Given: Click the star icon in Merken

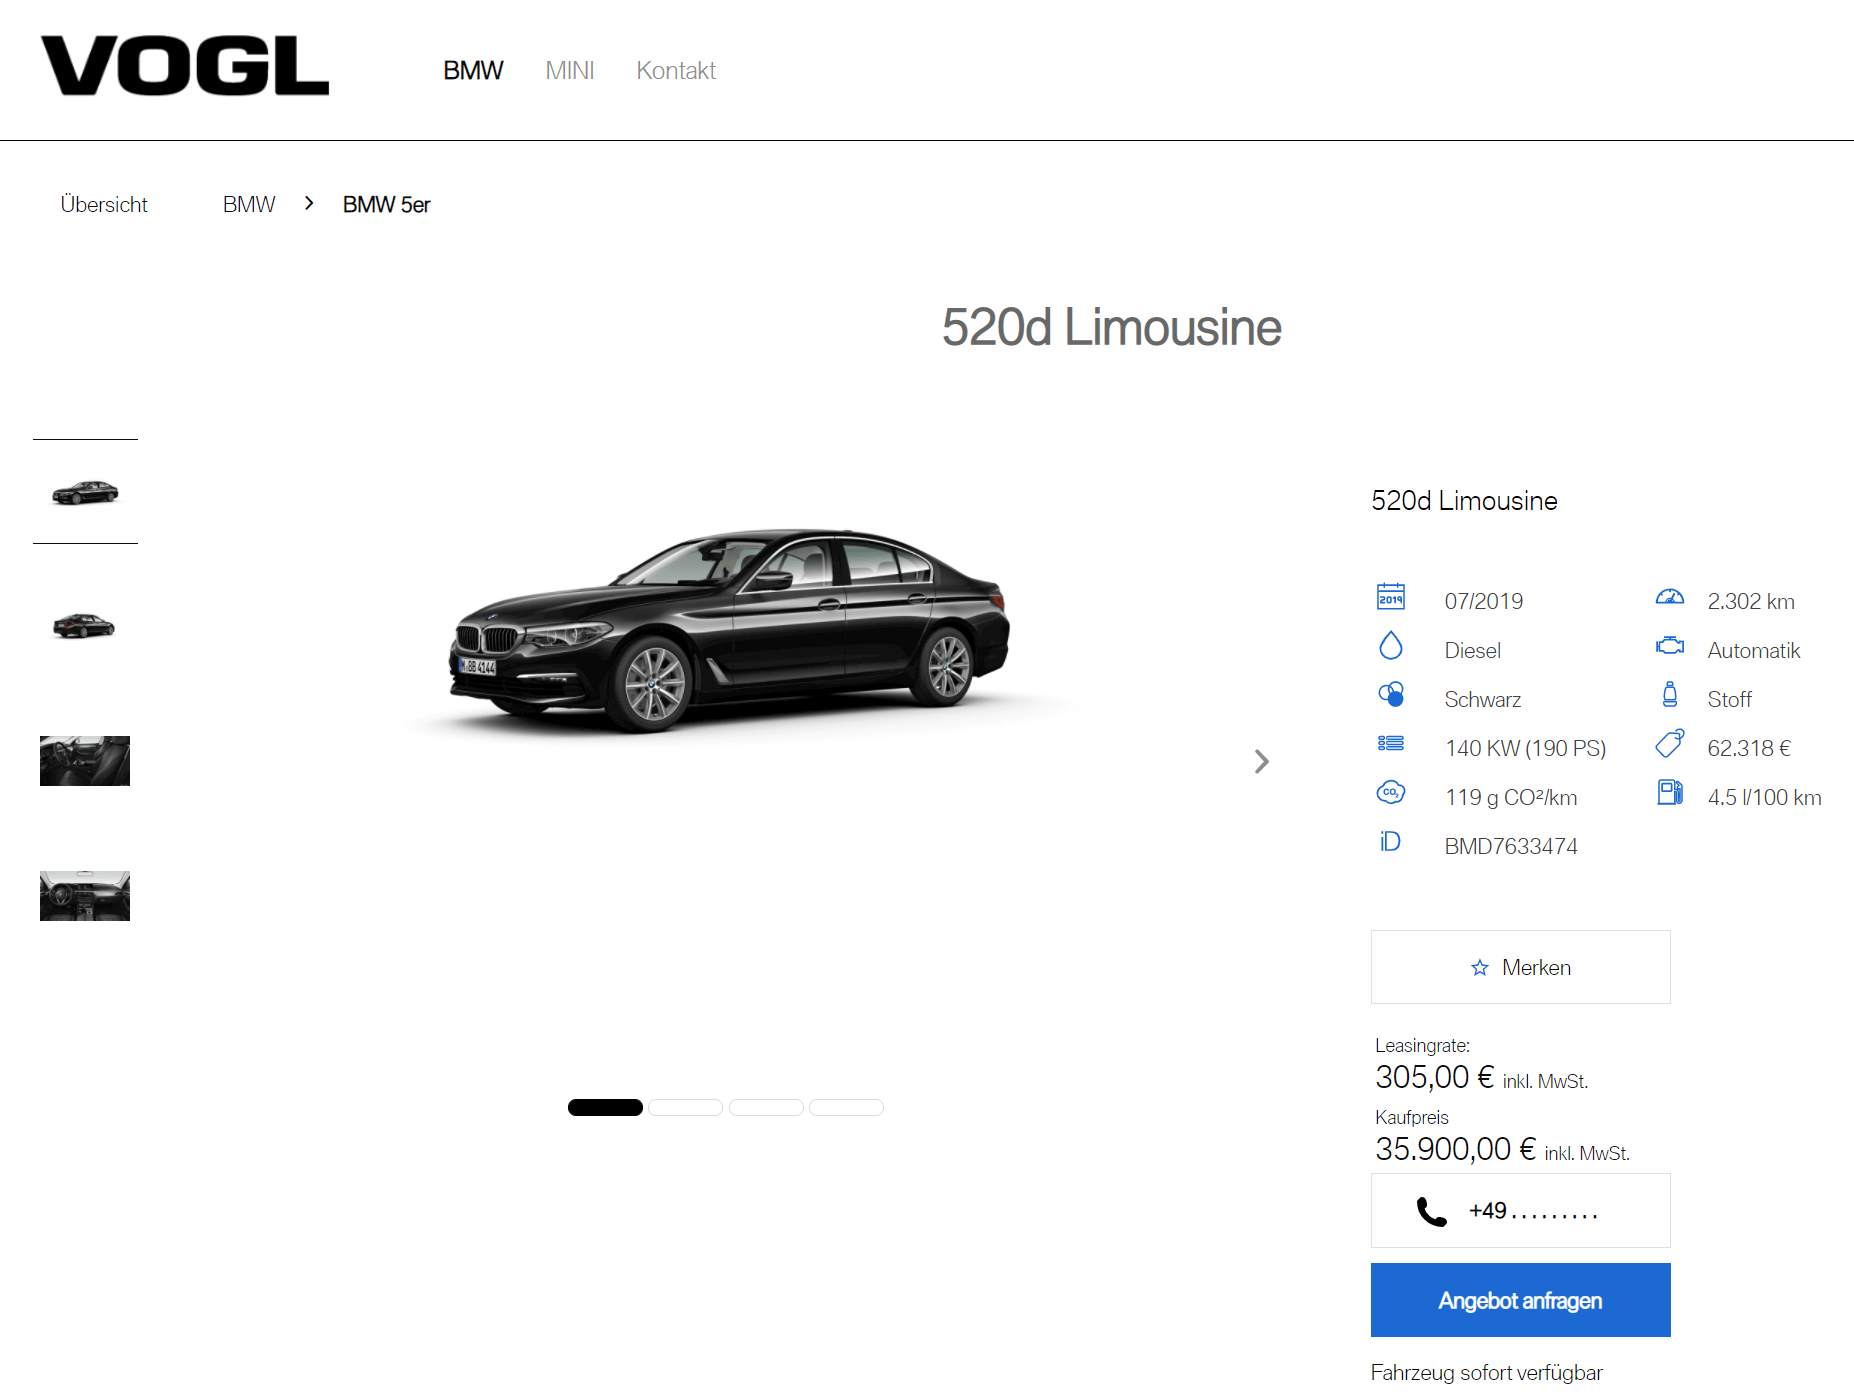Looking at the screenshot, I should pos(1480,967).
